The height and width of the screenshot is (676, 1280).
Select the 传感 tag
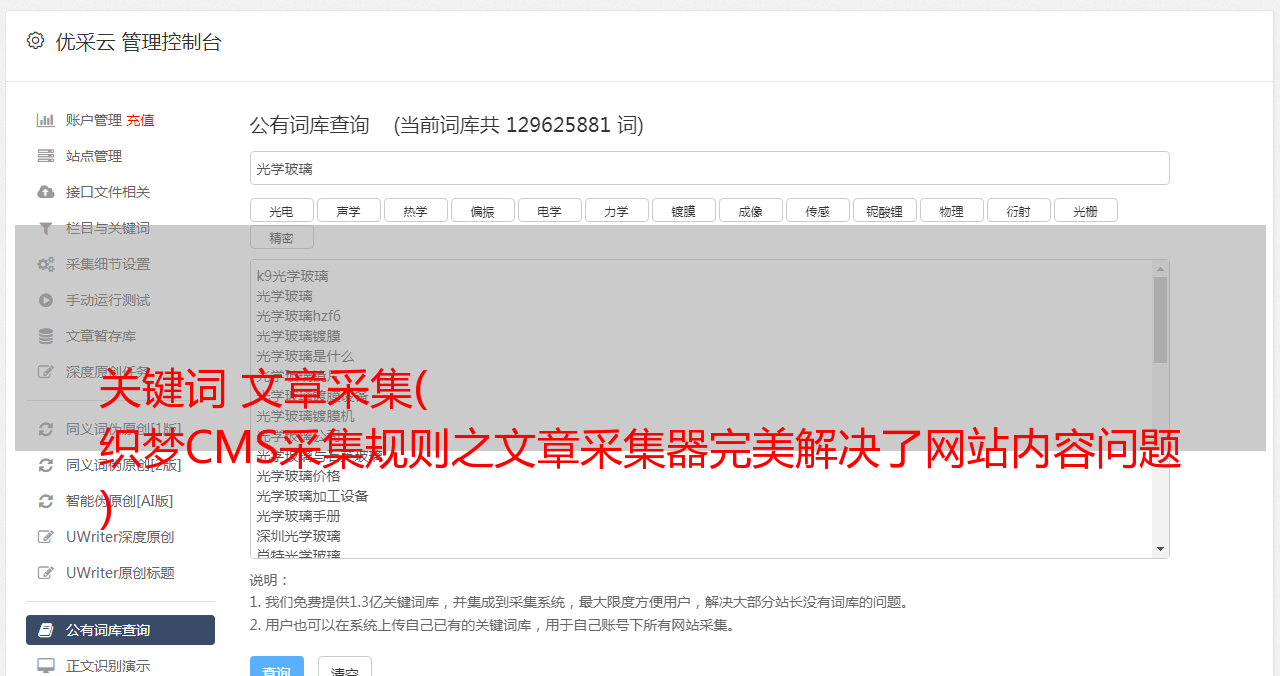(x=817, y=210)
